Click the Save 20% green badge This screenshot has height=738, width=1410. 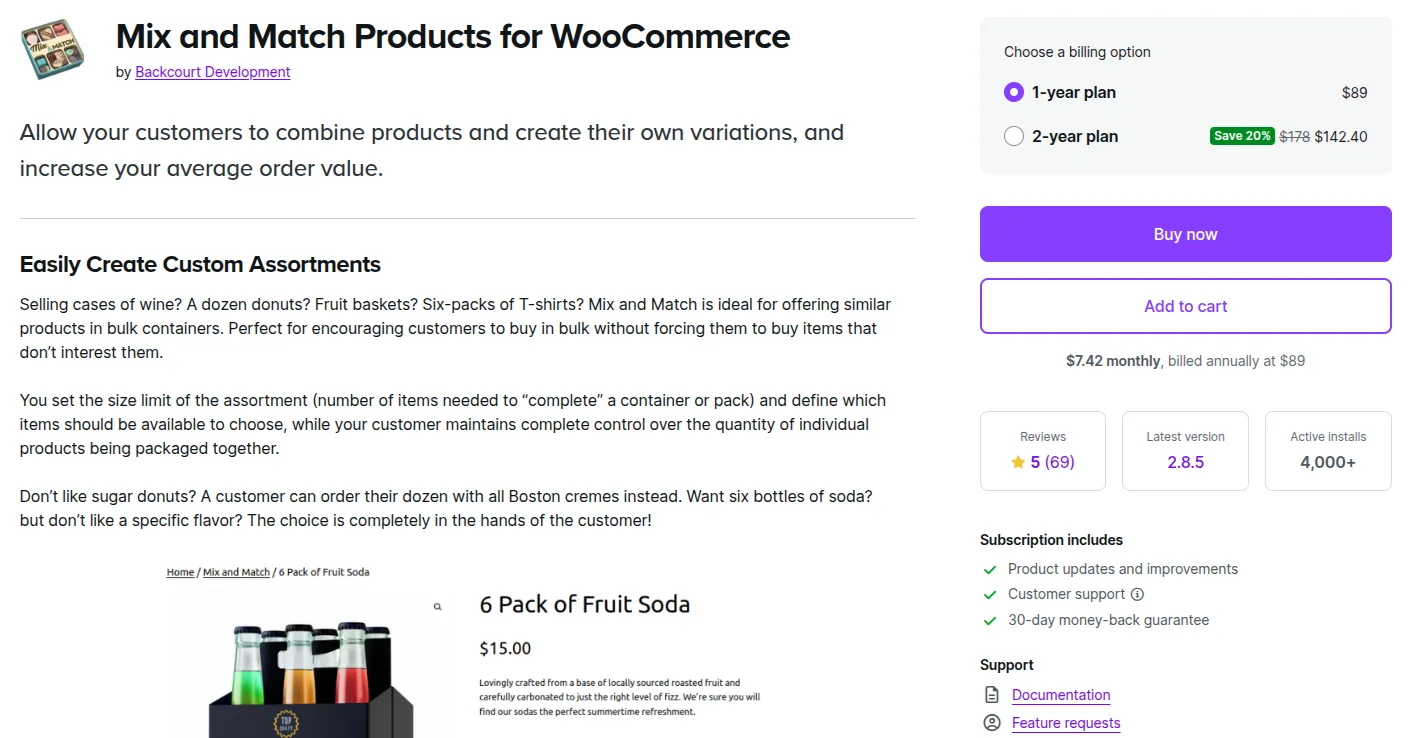click(1241, 136)
